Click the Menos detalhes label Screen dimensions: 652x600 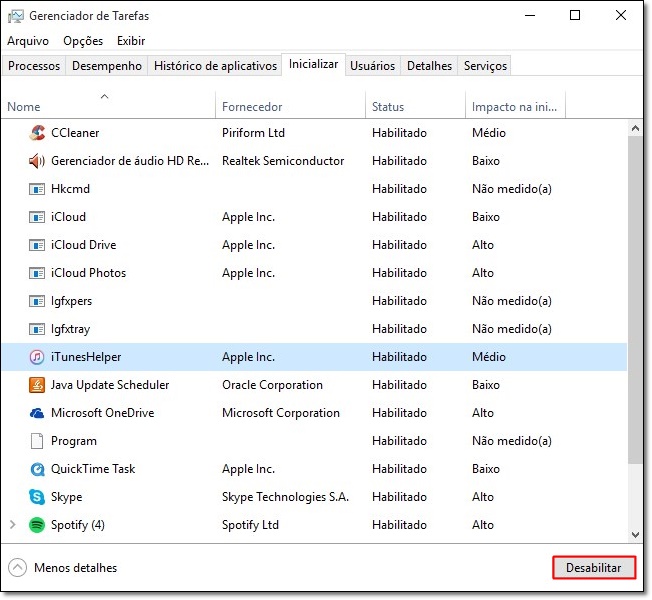pyautogui.click(x=76, y=568)
